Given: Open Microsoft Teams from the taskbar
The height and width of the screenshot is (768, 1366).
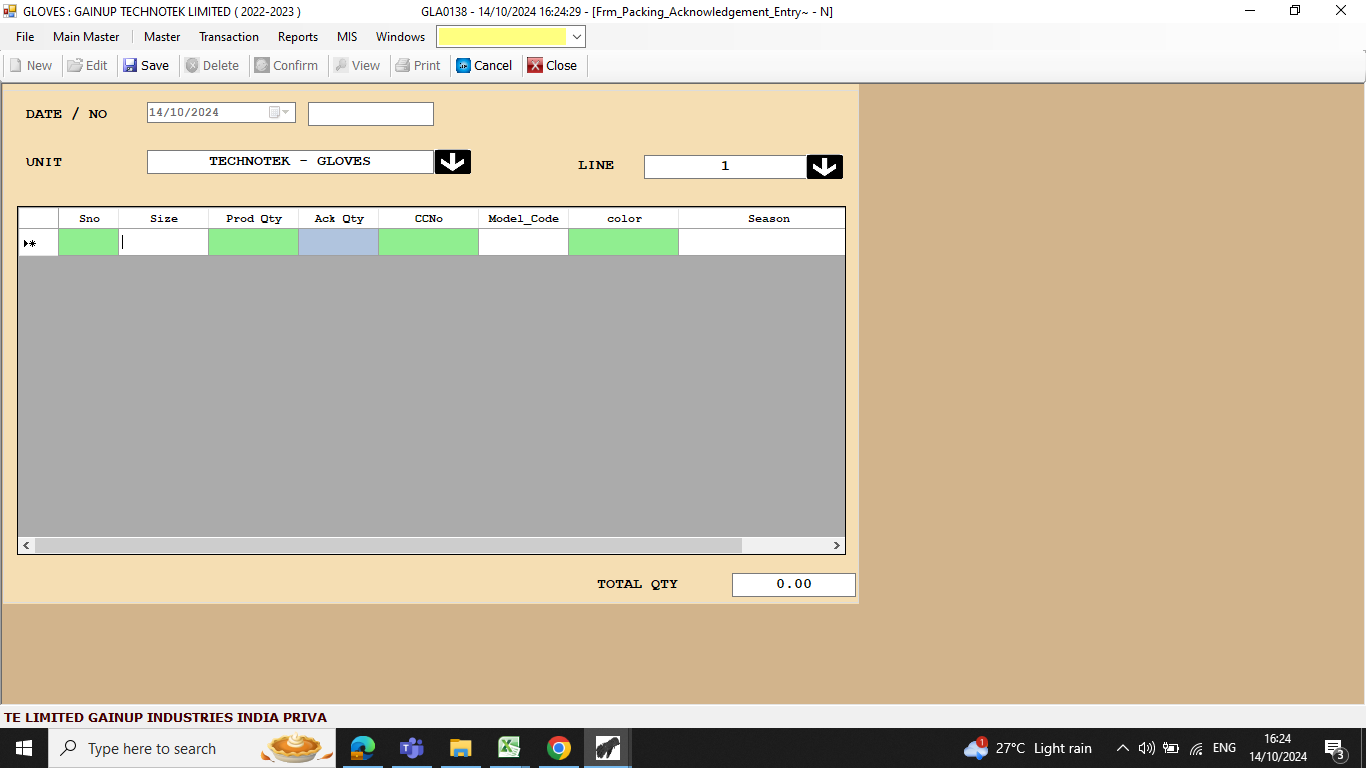Looking at the screenshot, I should pos(411,748).
